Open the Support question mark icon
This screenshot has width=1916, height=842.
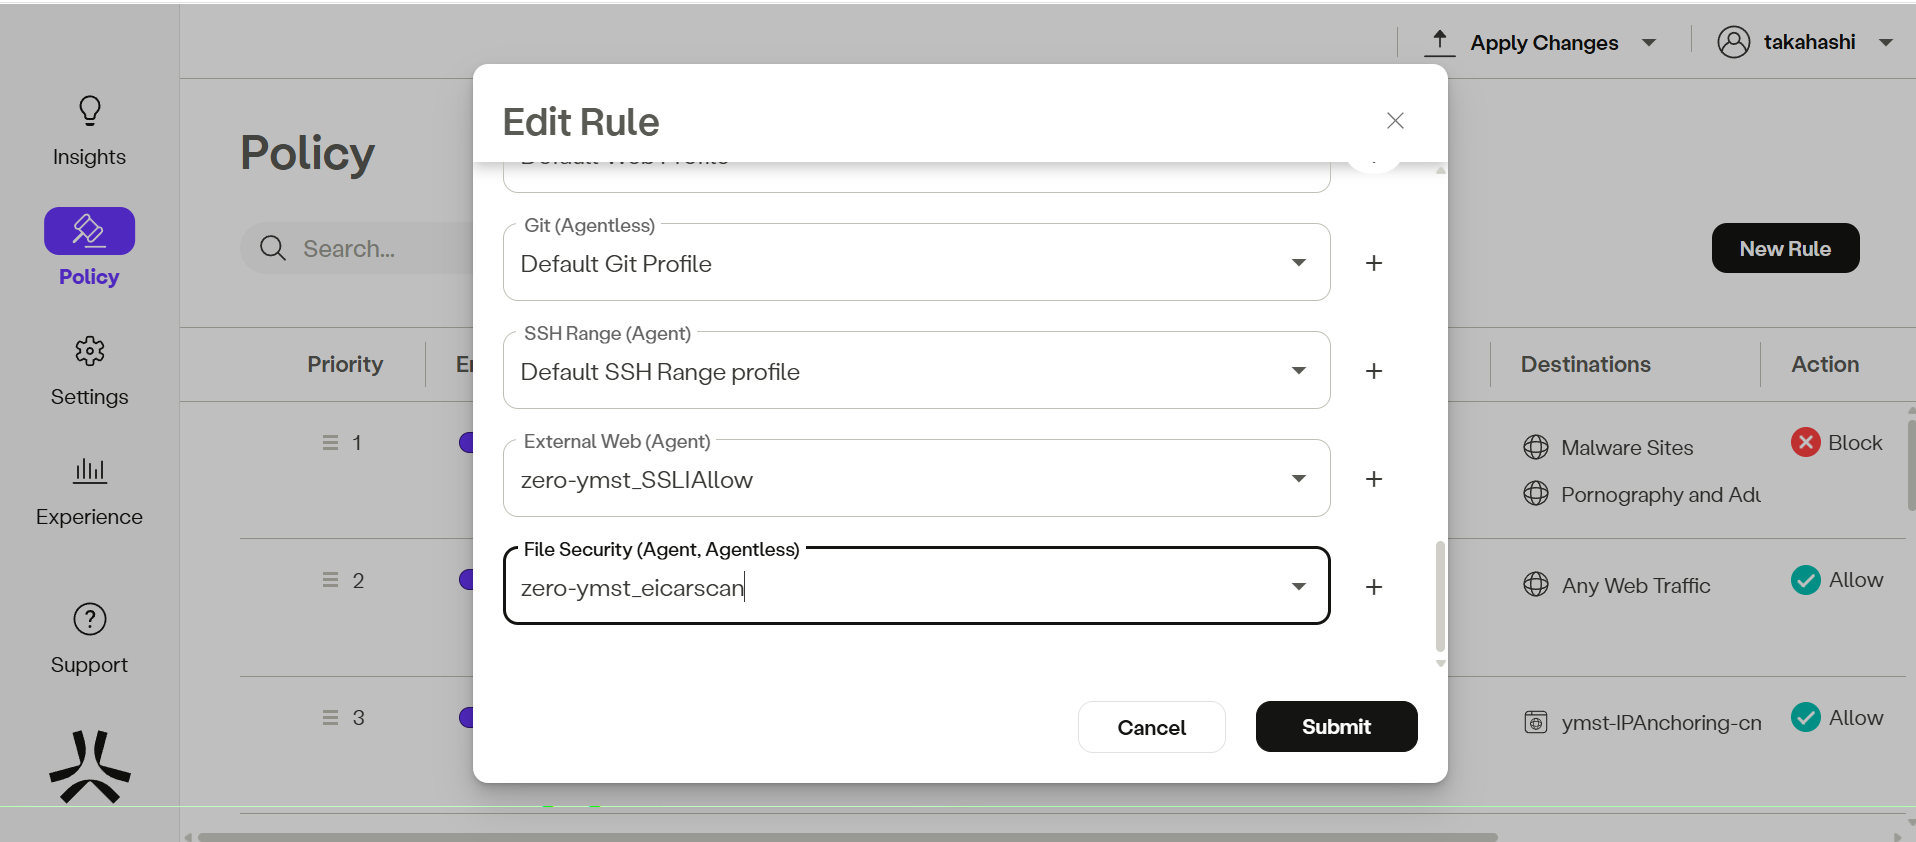[89, 619]
